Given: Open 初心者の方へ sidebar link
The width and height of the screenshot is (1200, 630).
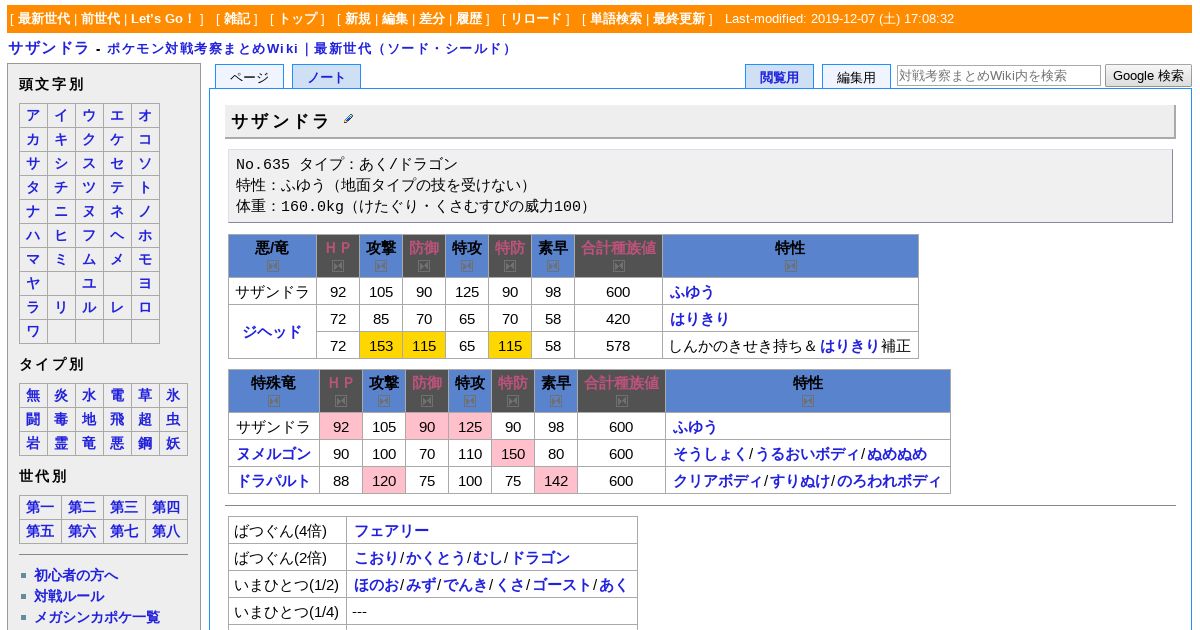Looking at the screenshot, I should [76, 575].
